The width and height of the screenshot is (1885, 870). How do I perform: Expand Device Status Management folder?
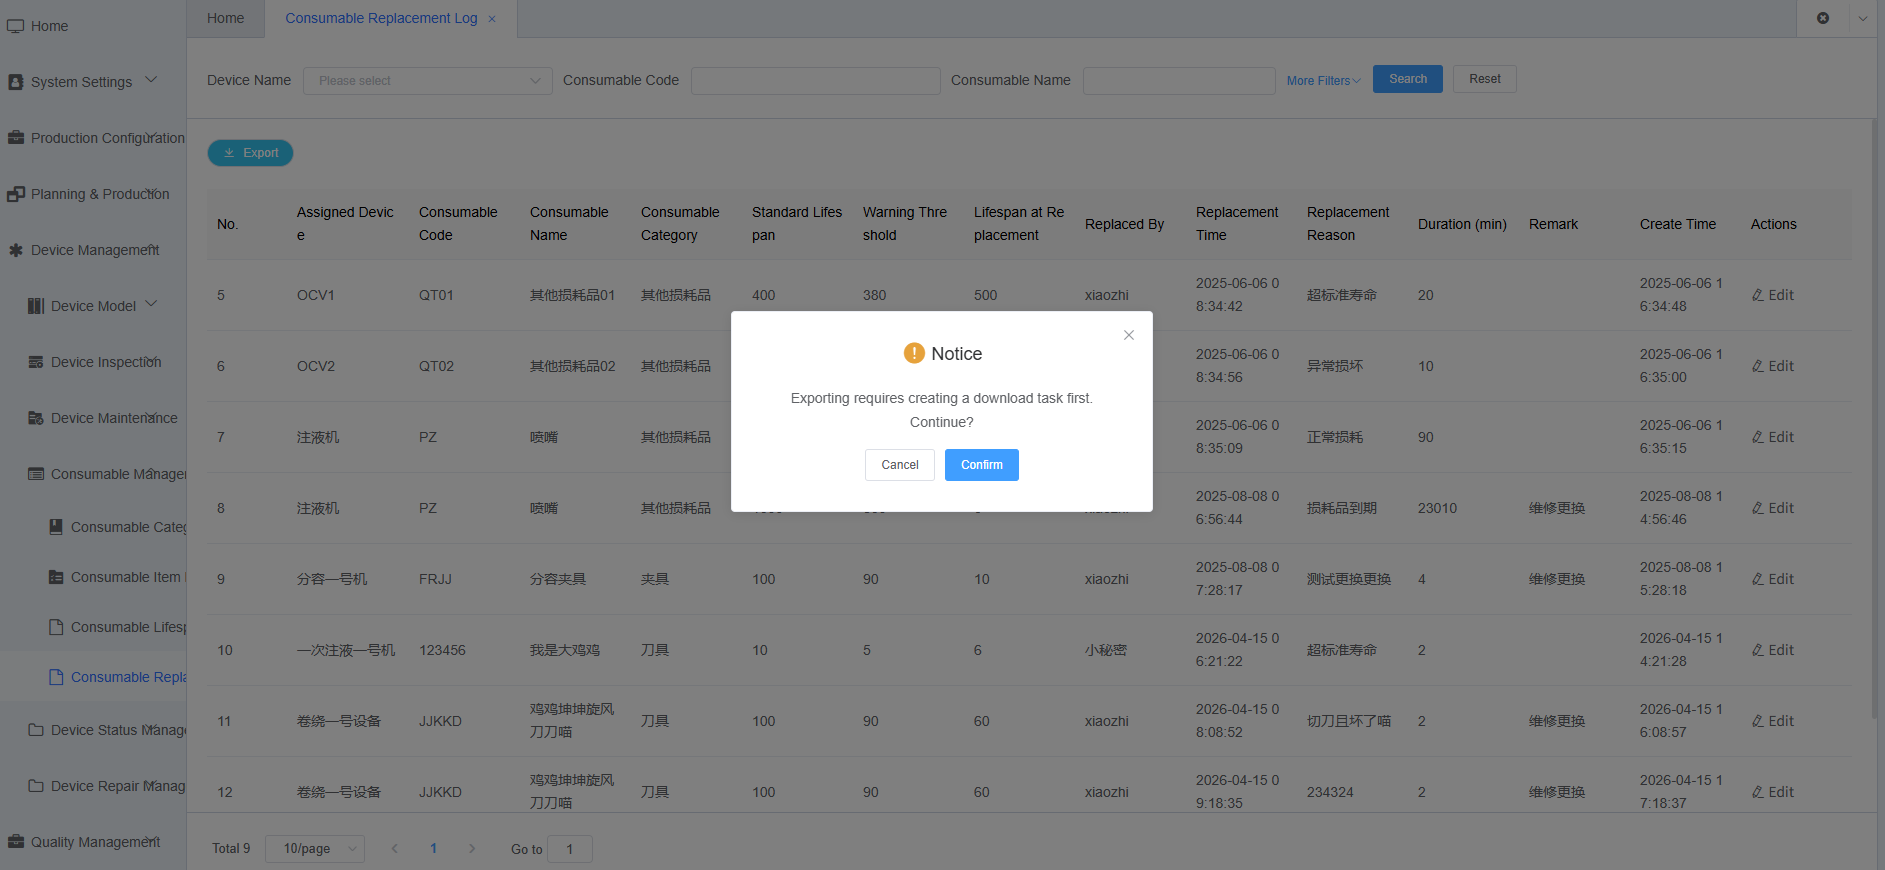click(93, 730)
